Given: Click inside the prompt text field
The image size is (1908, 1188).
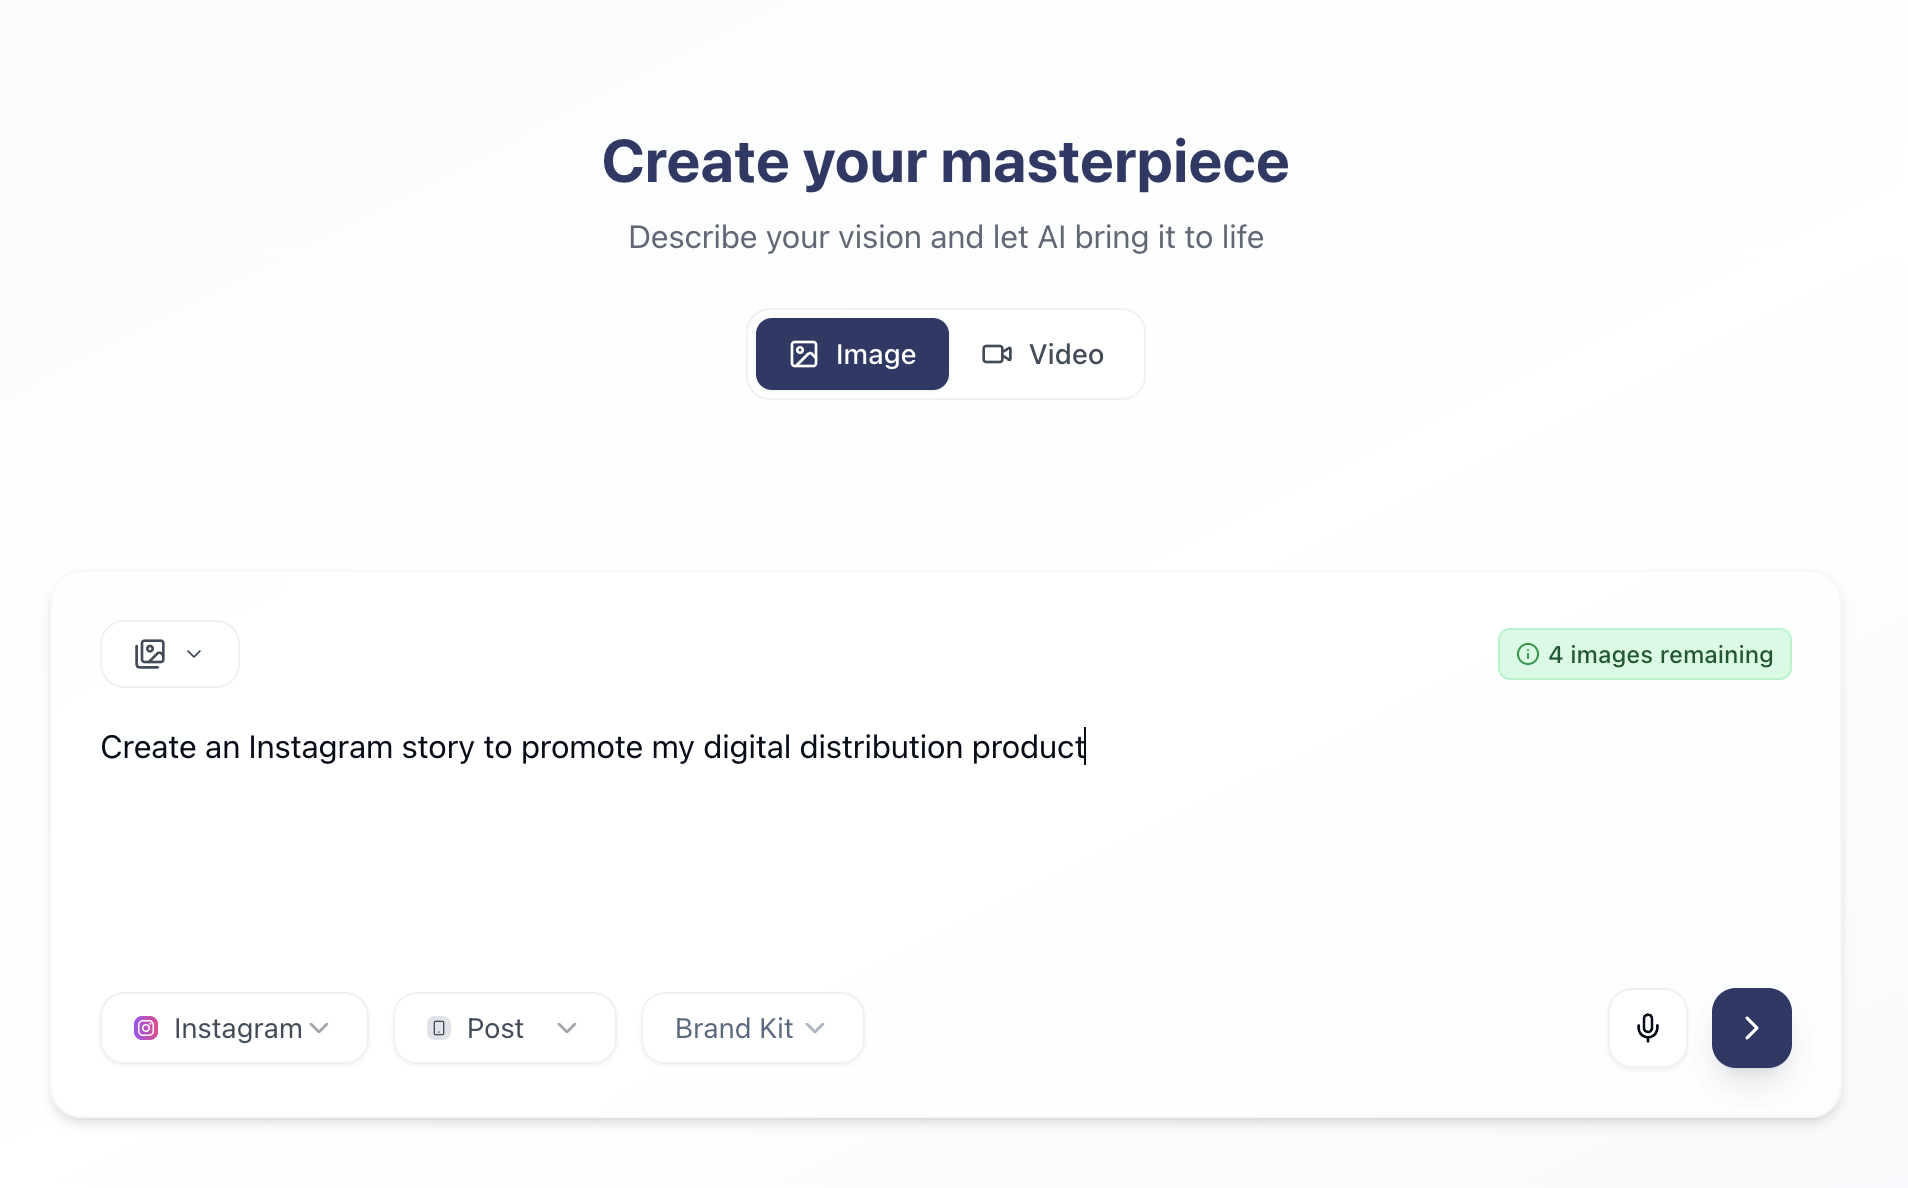Looking at the screenshot, I should pos(945,830).
